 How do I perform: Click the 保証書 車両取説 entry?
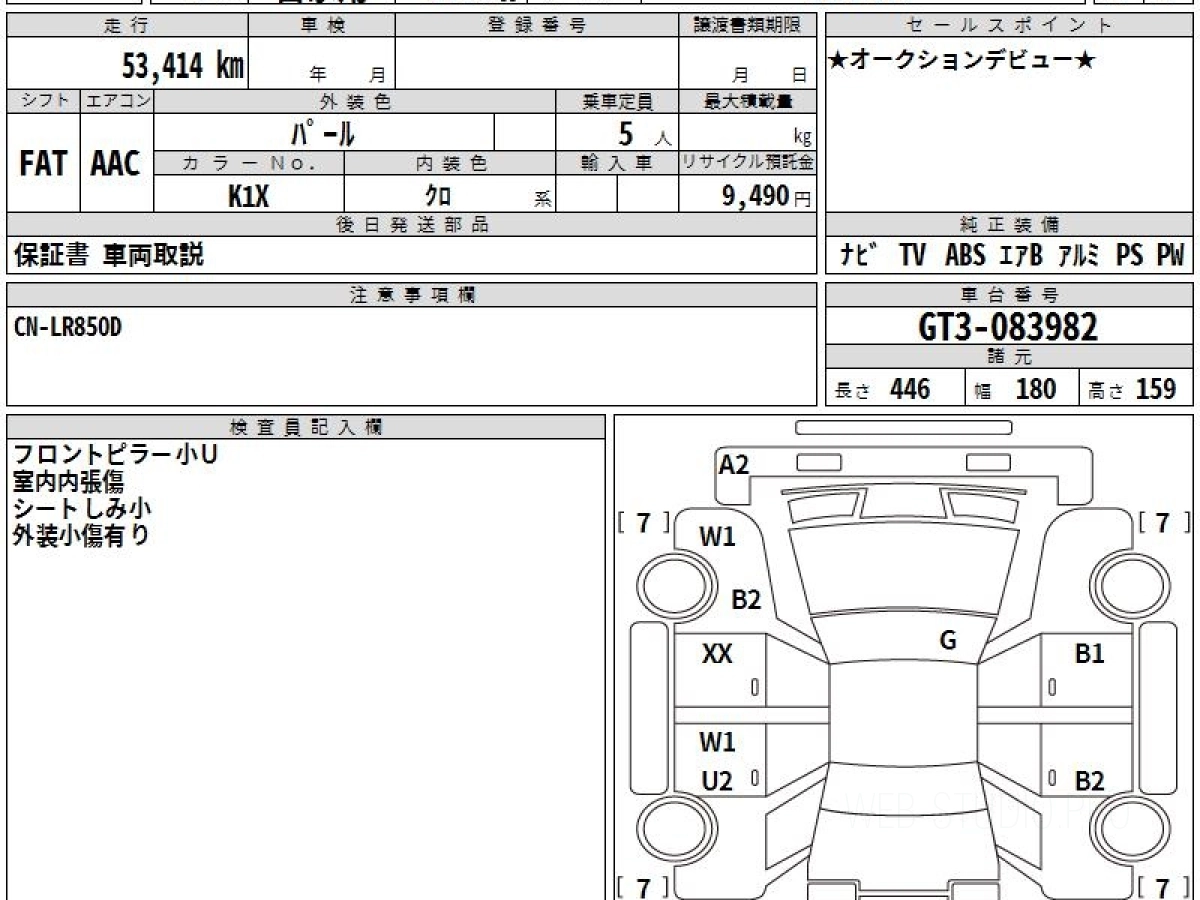click(109, 255)
